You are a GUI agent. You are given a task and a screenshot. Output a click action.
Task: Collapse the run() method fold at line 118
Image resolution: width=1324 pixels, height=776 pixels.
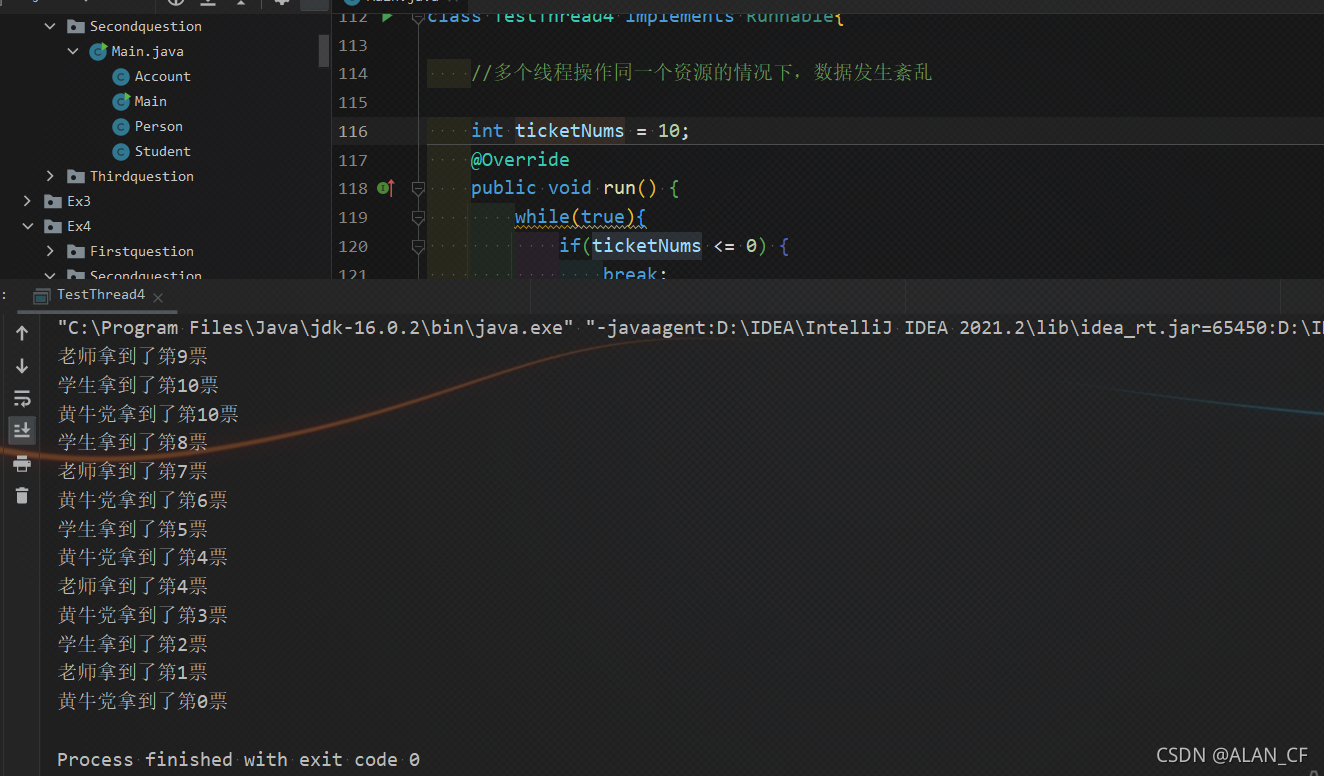tap(418, 188)
